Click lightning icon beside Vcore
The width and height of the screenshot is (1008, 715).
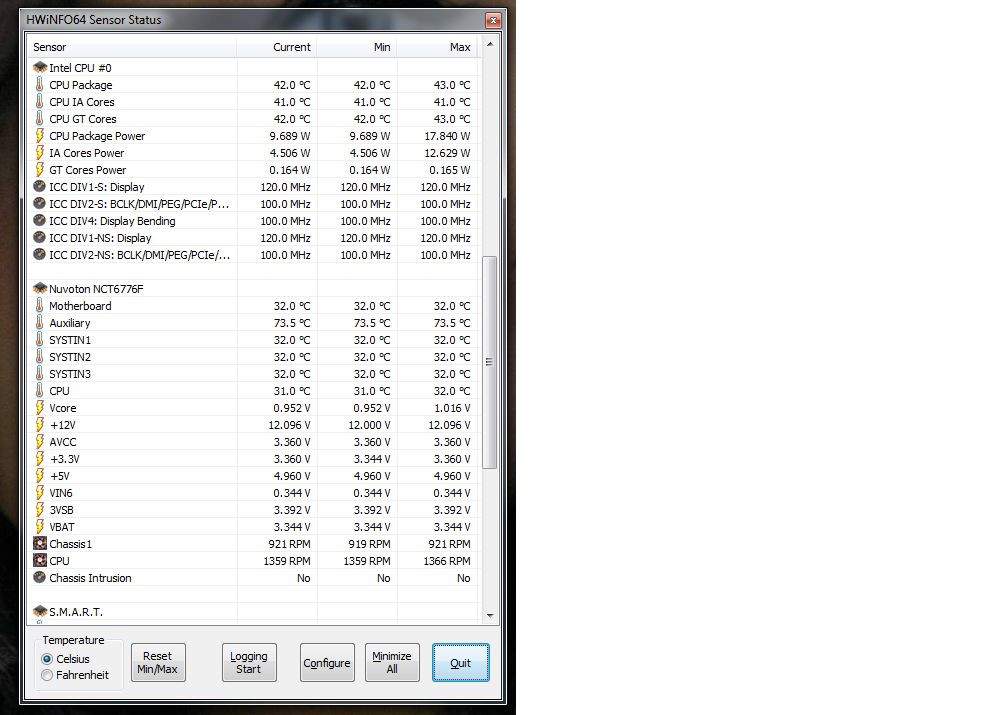pos(39,408)
